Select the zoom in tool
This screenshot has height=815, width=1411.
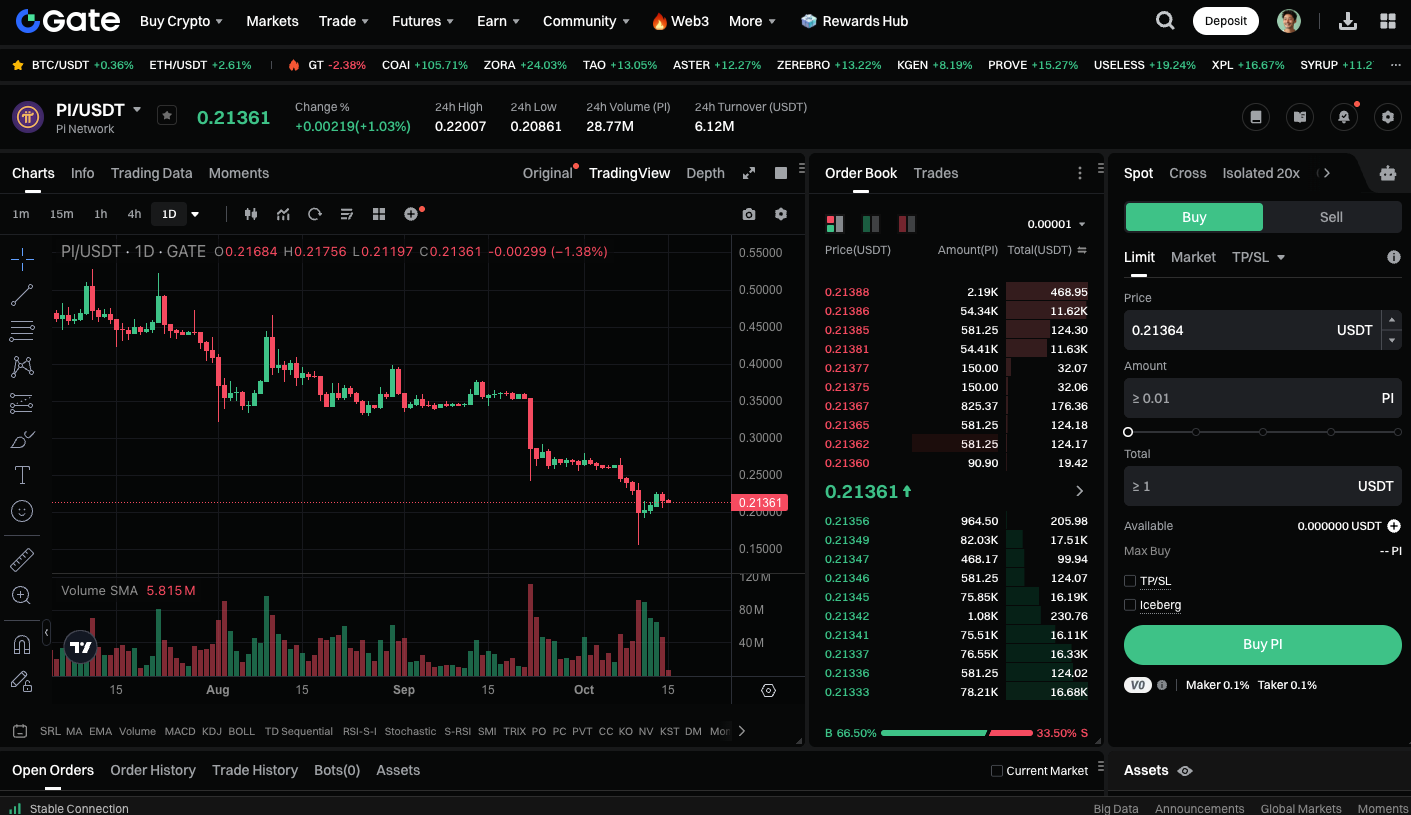pyautogui.click(x=22, y=595)
